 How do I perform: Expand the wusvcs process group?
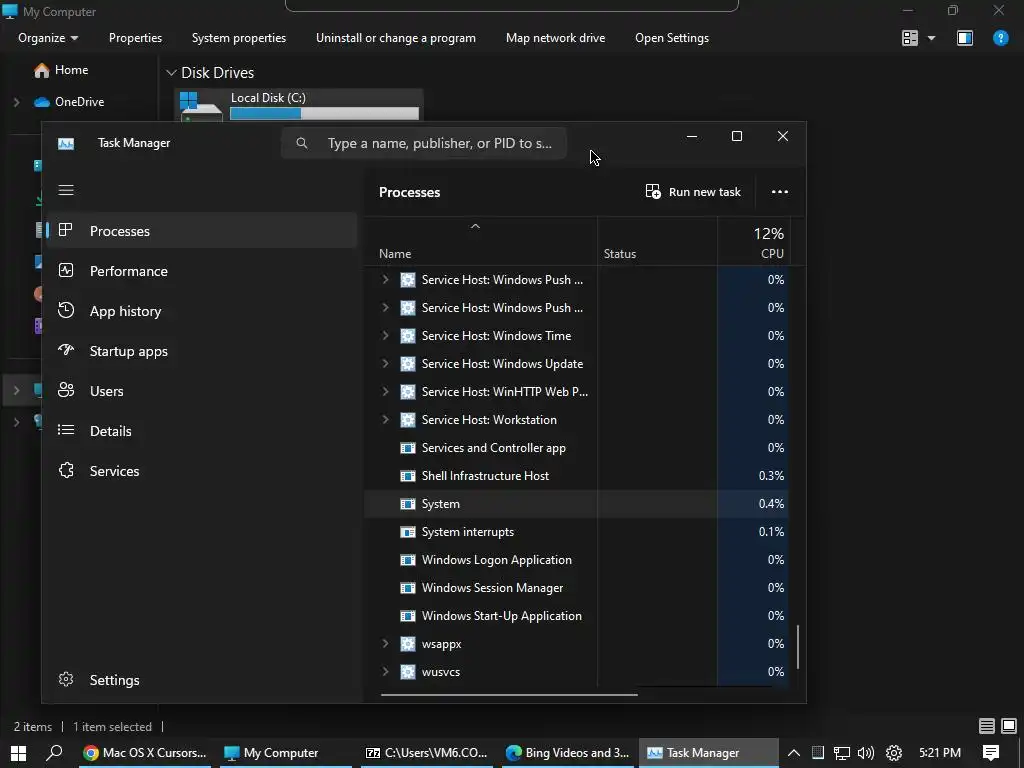(x=385, y=672)
